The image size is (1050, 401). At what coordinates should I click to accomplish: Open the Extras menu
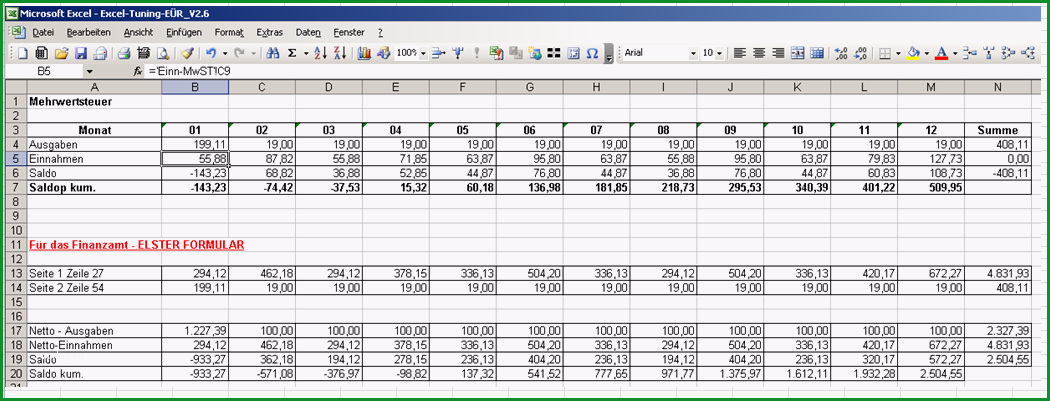point(269,32)
